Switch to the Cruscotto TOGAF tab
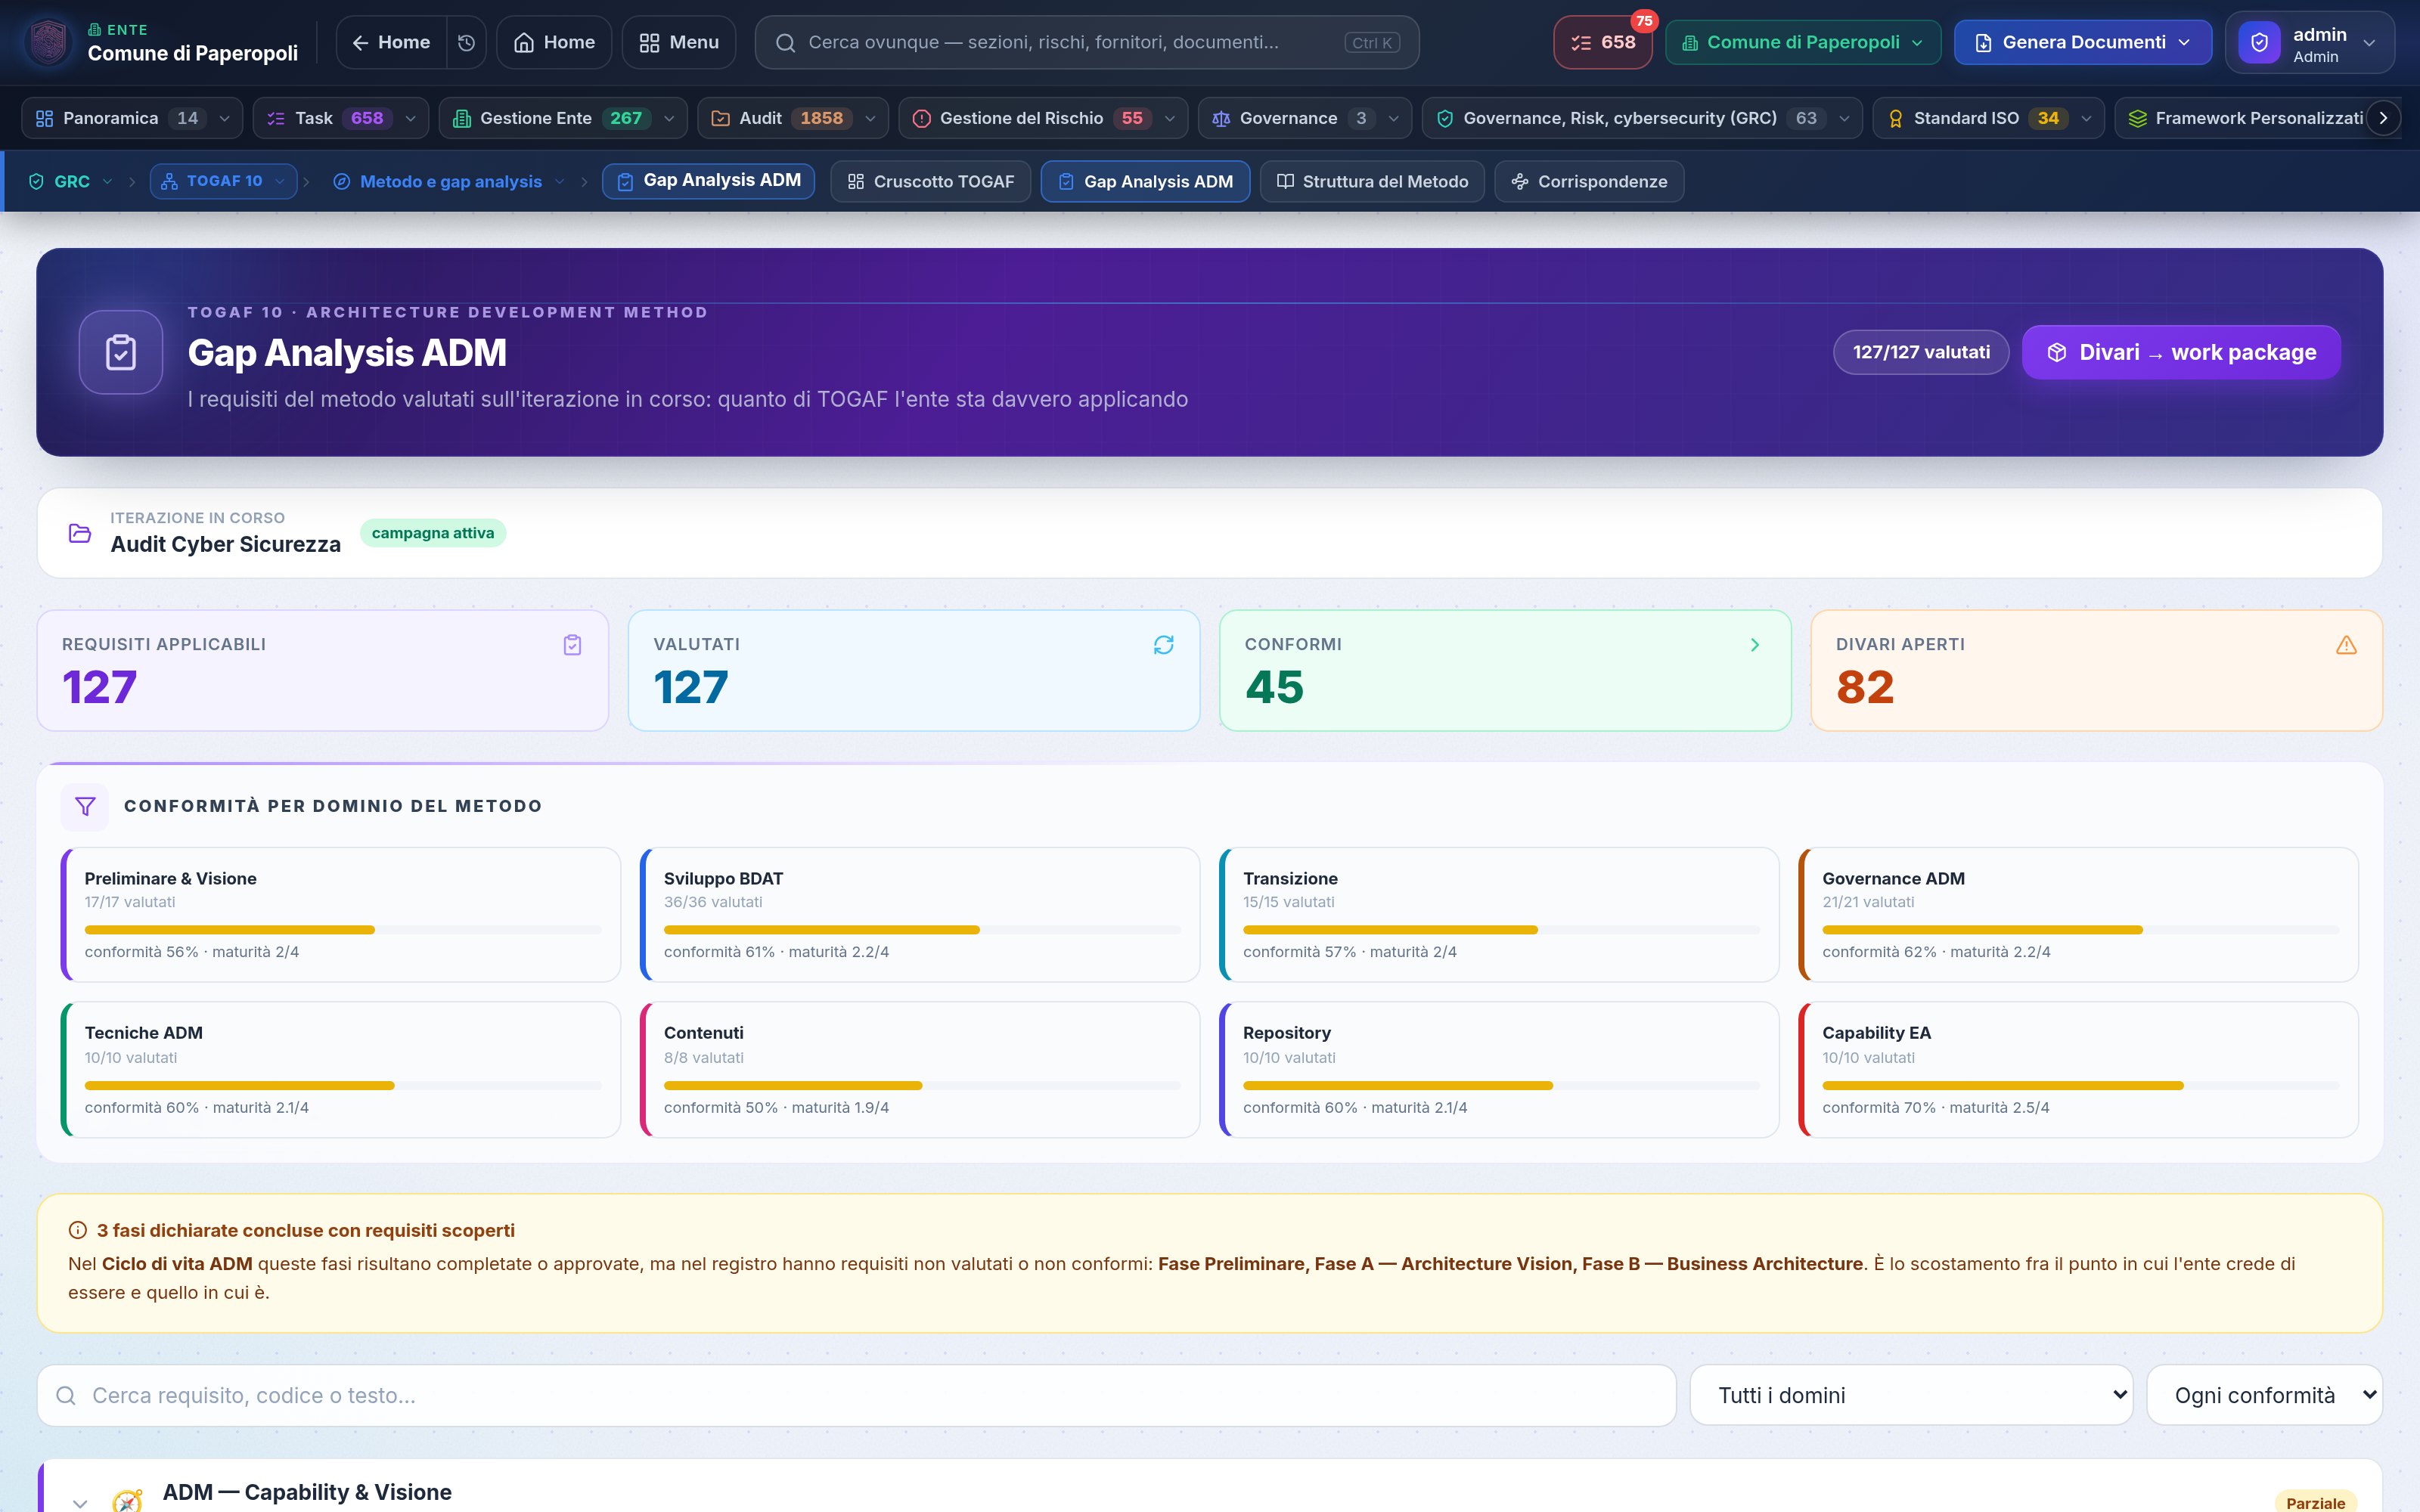 pos(930,181)
